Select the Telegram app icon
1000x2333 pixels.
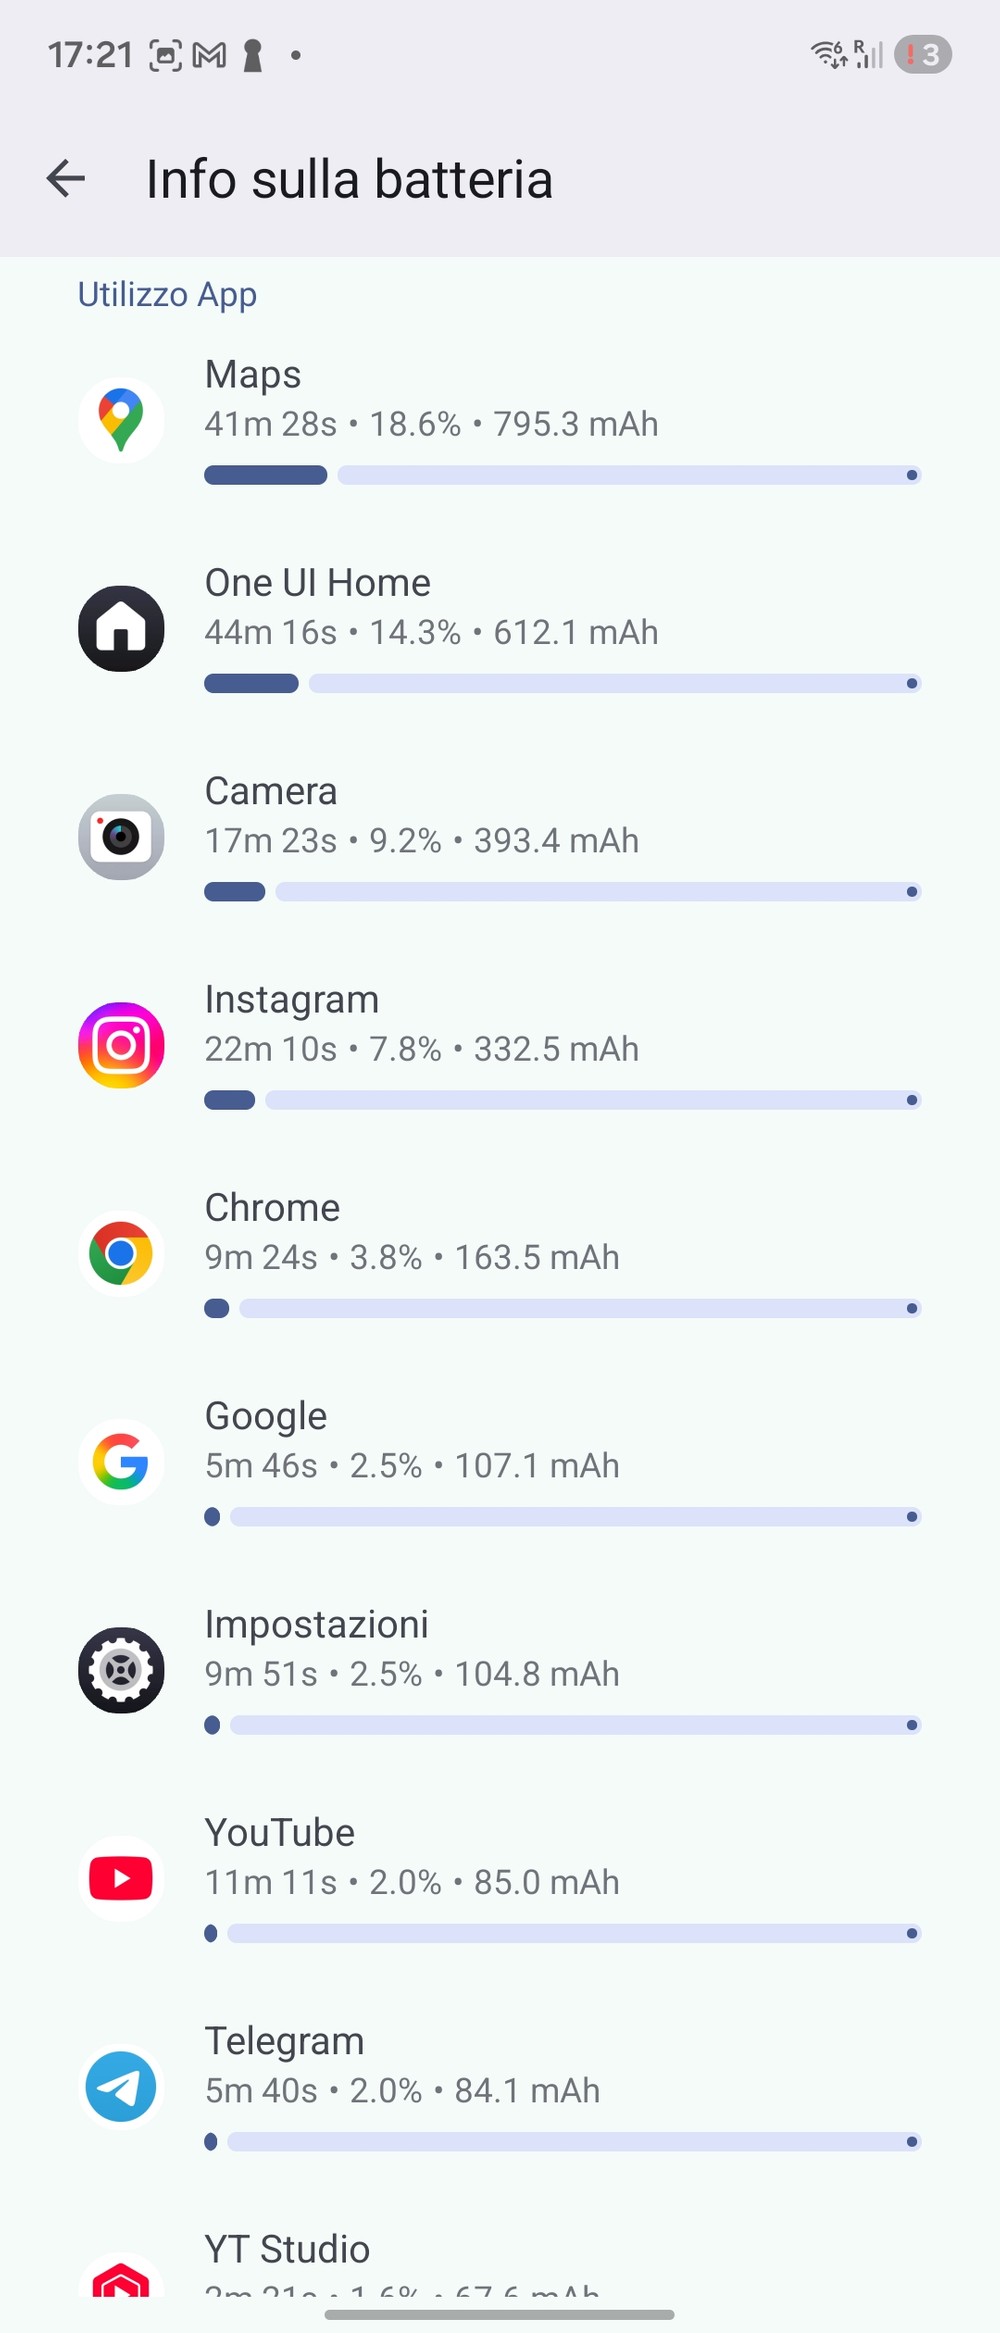[121, 2087]
